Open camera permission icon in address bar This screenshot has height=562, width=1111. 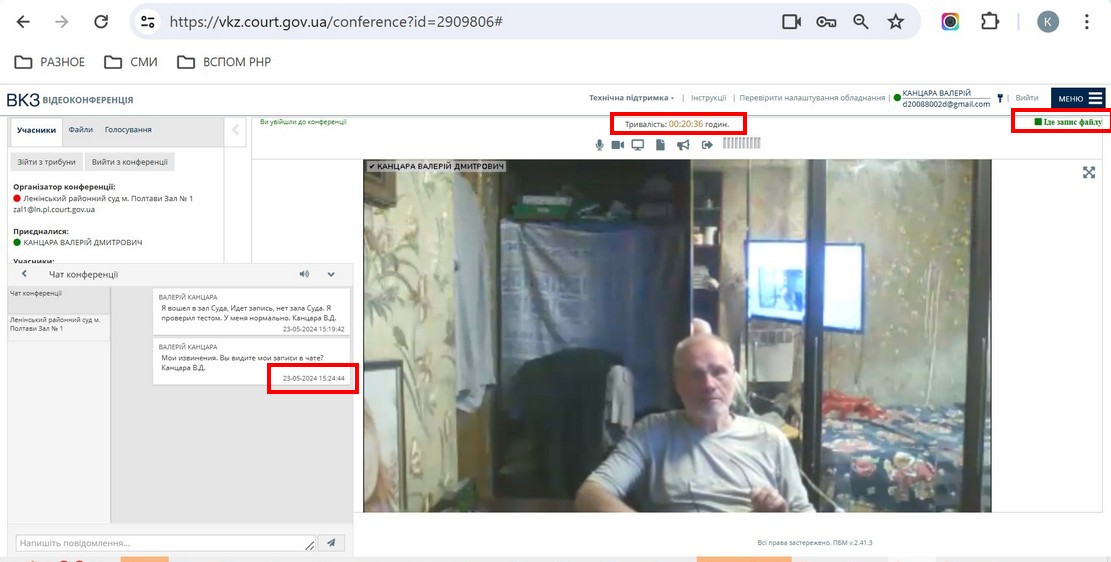(x=791, y=21)
